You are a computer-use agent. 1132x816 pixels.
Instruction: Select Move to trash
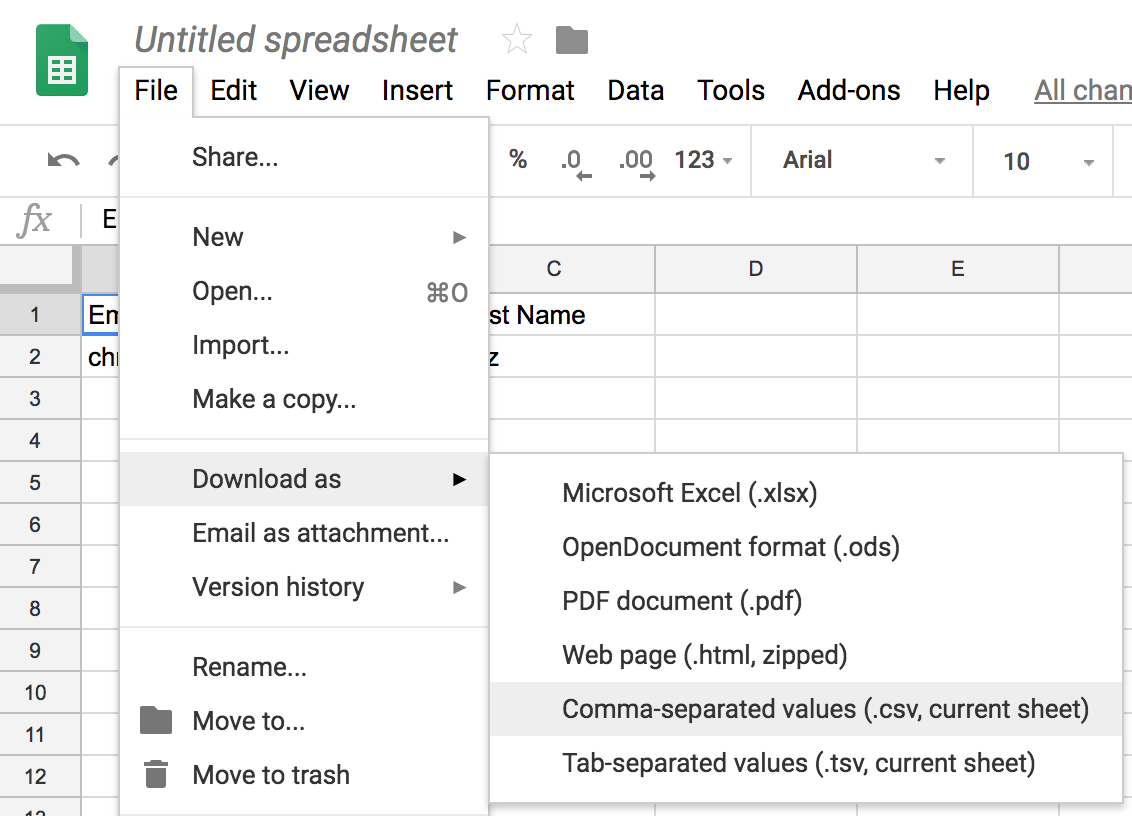pos(304,775)
